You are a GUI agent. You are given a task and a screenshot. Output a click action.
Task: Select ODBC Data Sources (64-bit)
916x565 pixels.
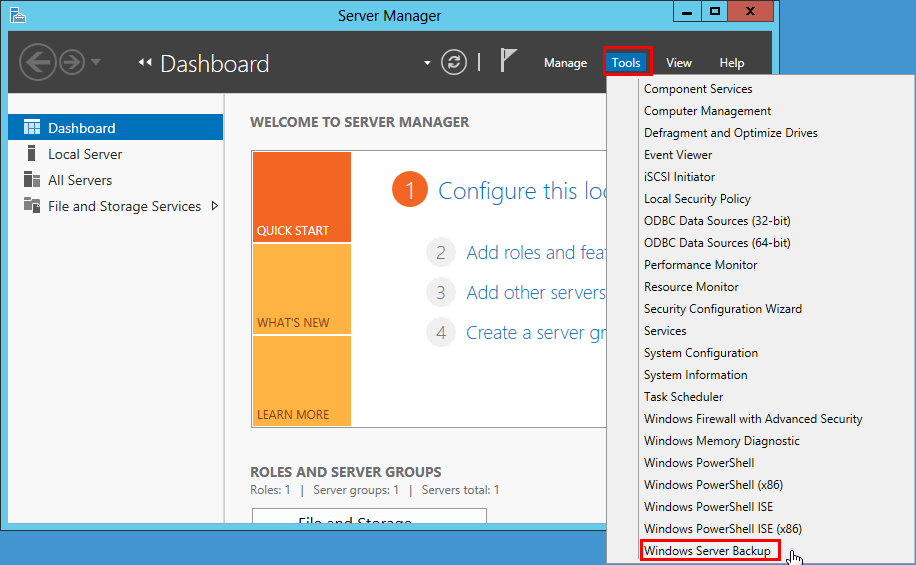(717, 243)
